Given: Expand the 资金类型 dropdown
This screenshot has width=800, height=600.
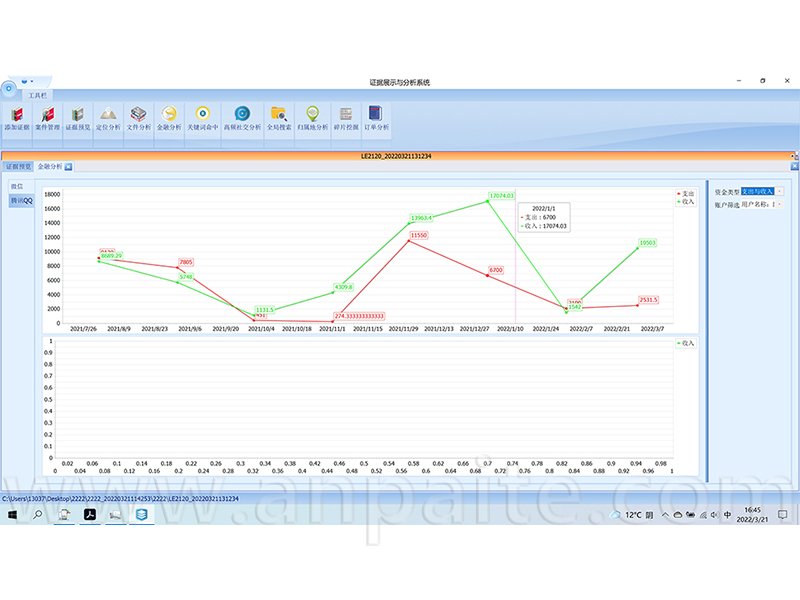Looking at the screenshot, I should 780,191.
